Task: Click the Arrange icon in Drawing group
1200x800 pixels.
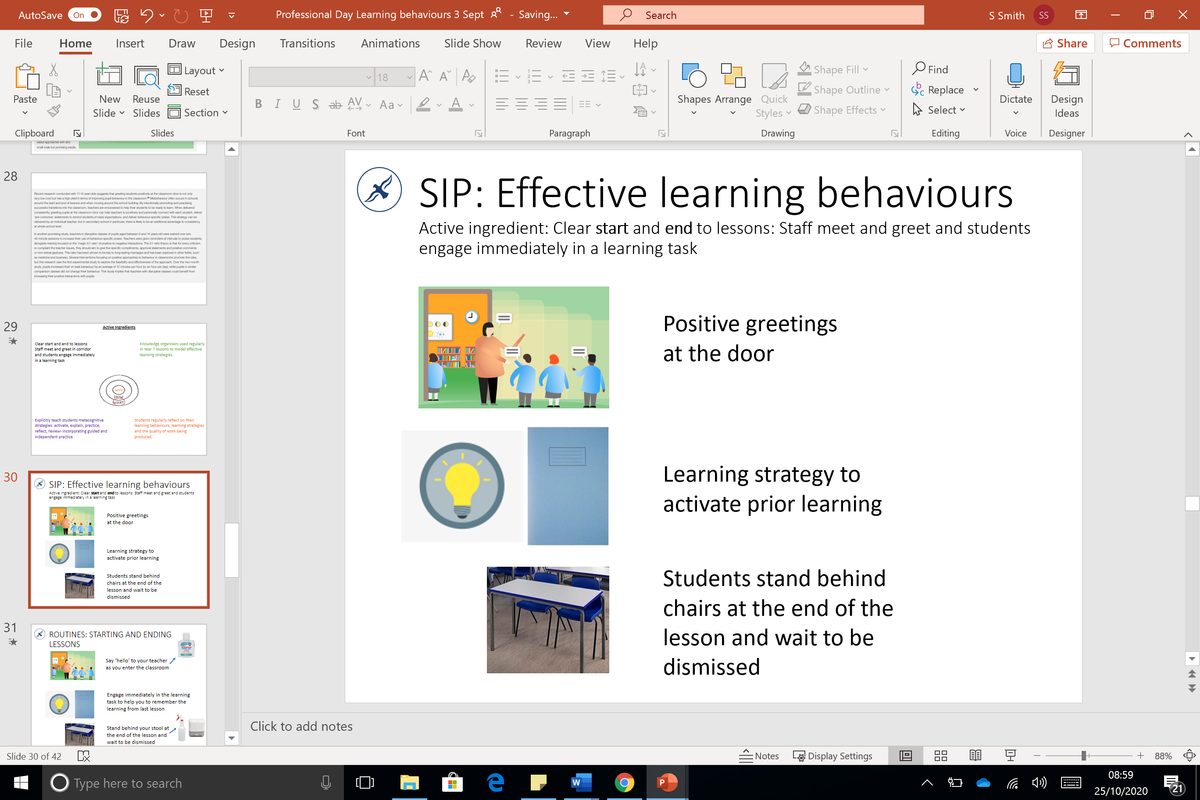Action: tap(733, 76)
